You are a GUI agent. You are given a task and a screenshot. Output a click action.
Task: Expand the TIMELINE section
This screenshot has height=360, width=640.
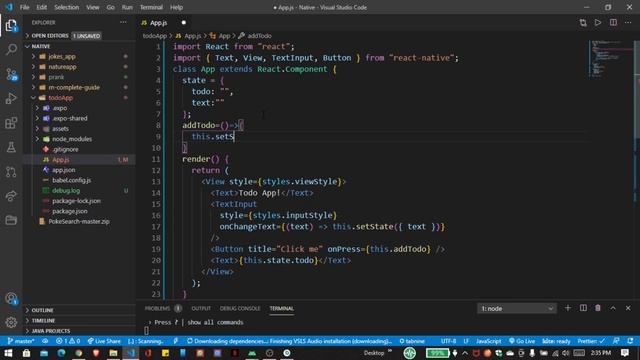[43, 320]
